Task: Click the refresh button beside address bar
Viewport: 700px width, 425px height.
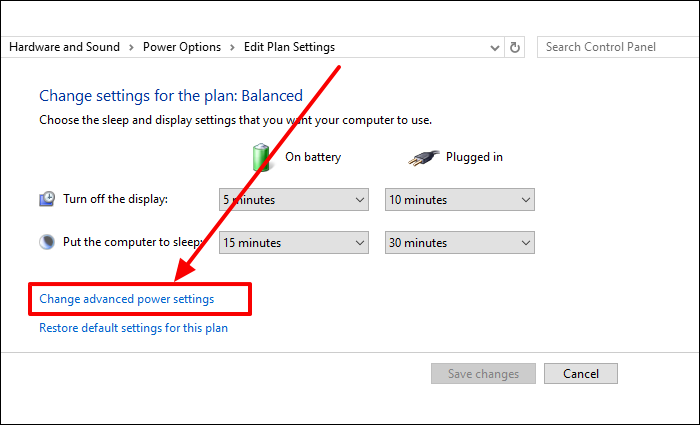Action: pyautogui.click(x=515, y=47)
